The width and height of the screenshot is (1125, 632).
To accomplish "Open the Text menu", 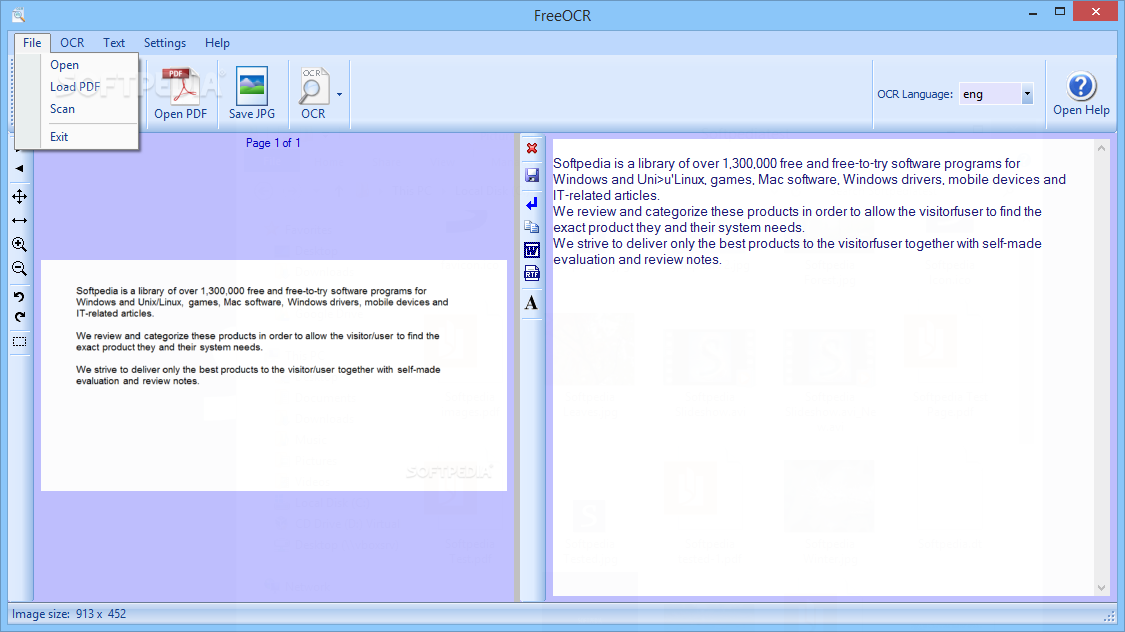I will click(x=113, y=43).
